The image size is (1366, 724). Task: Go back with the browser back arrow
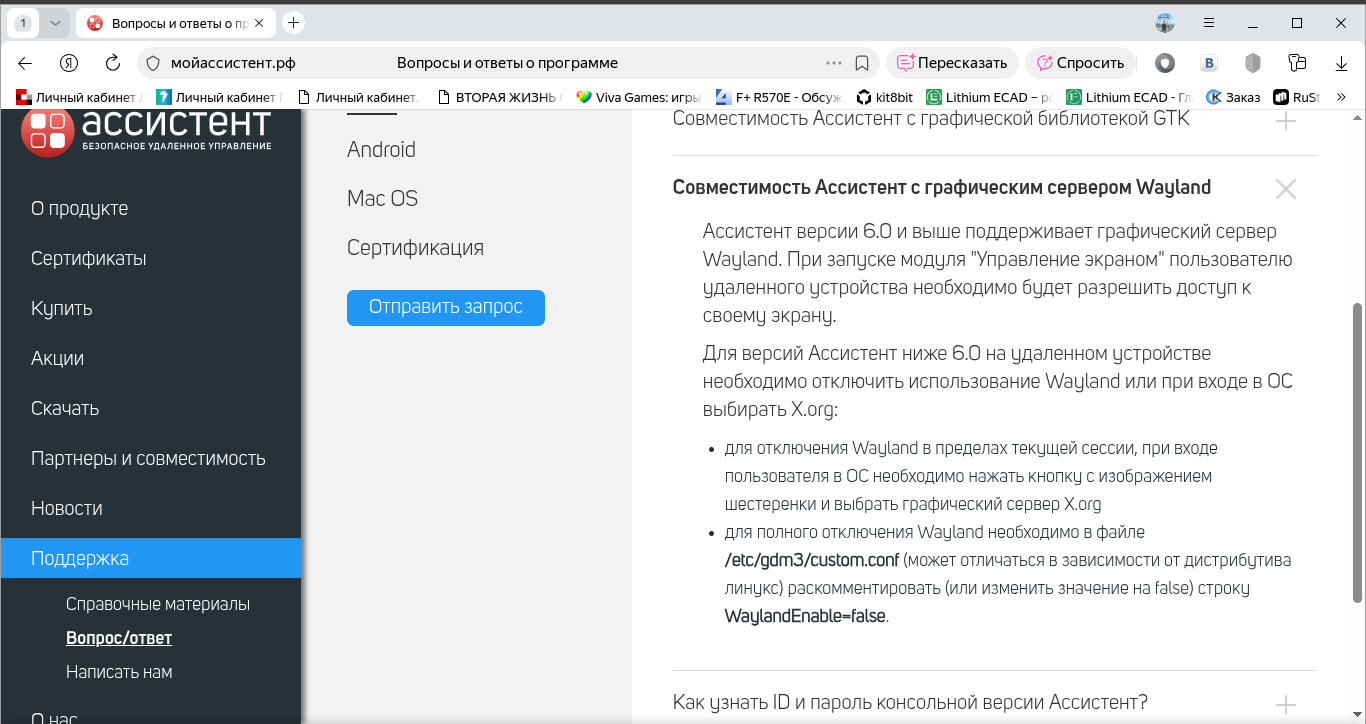pyautogui.click(x=25, y=63)
